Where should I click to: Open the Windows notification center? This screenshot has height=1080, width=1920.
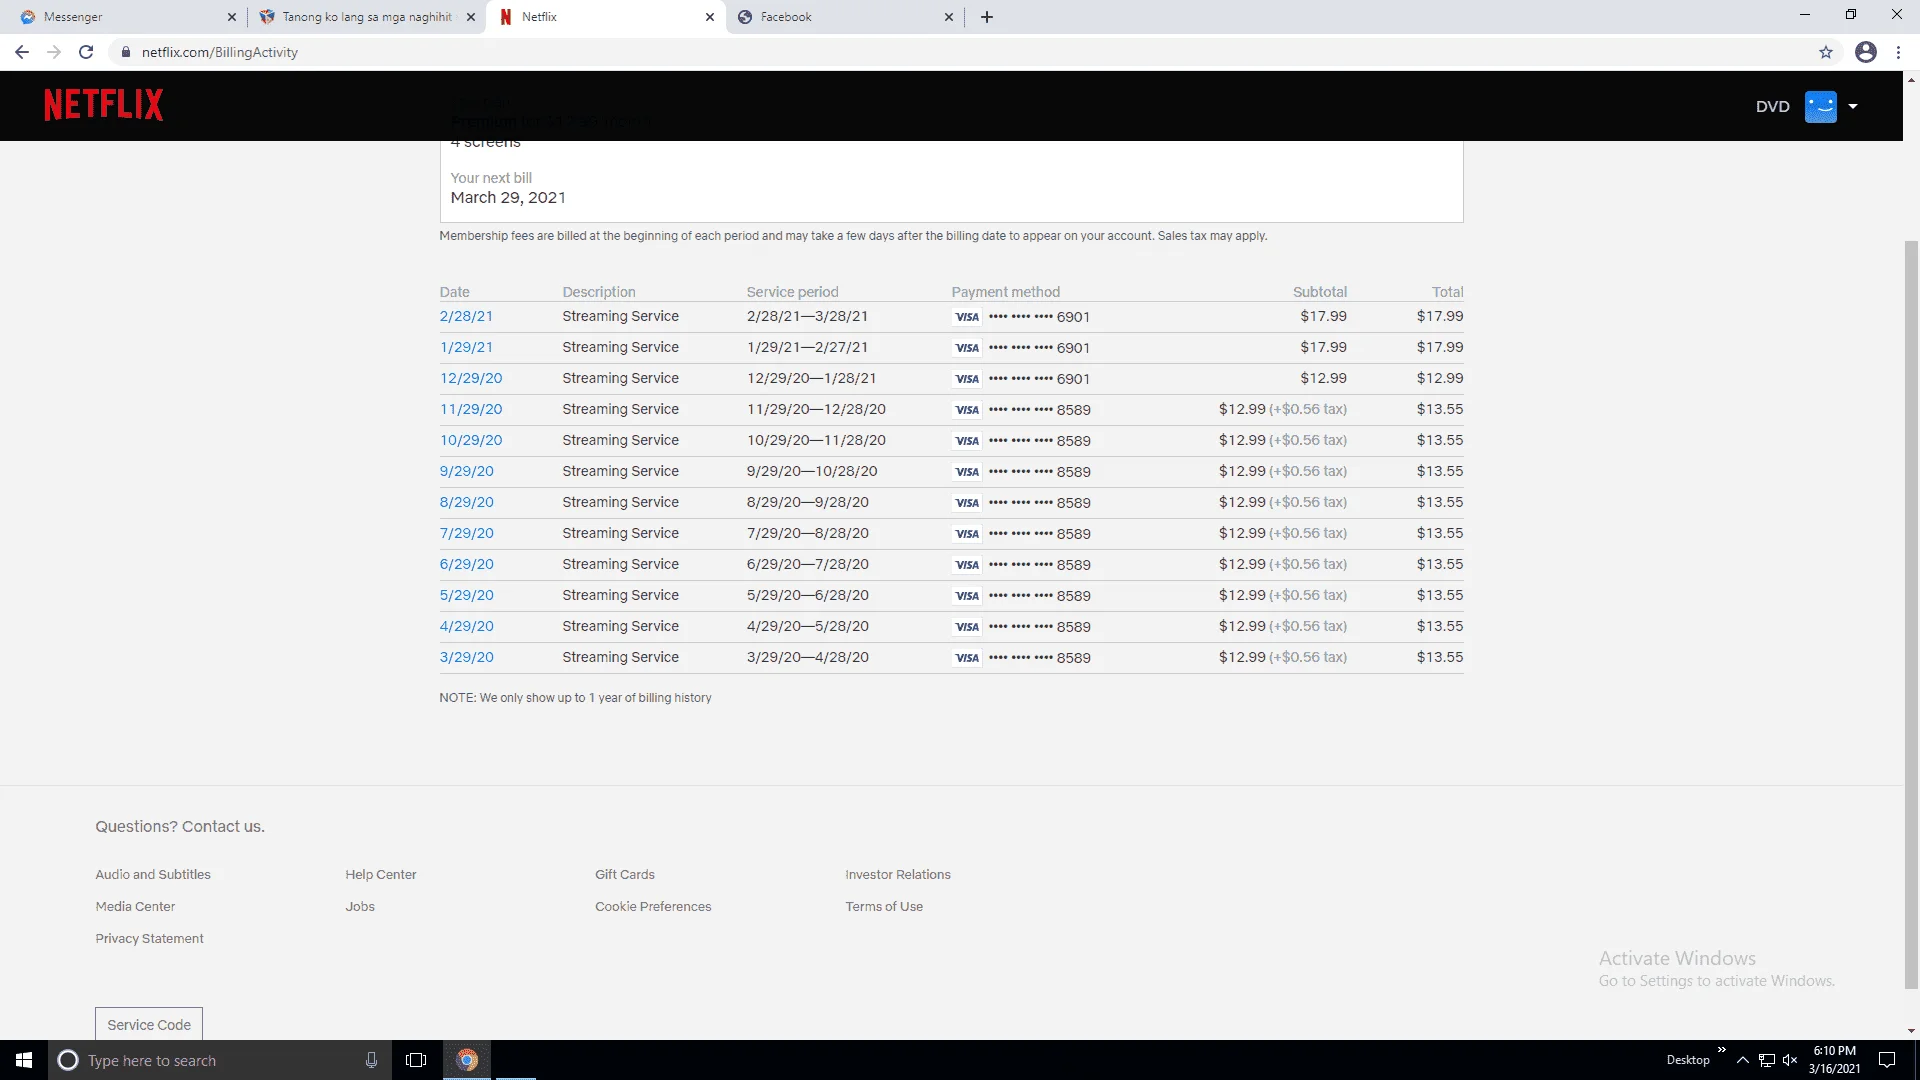coord(1887,1060)
